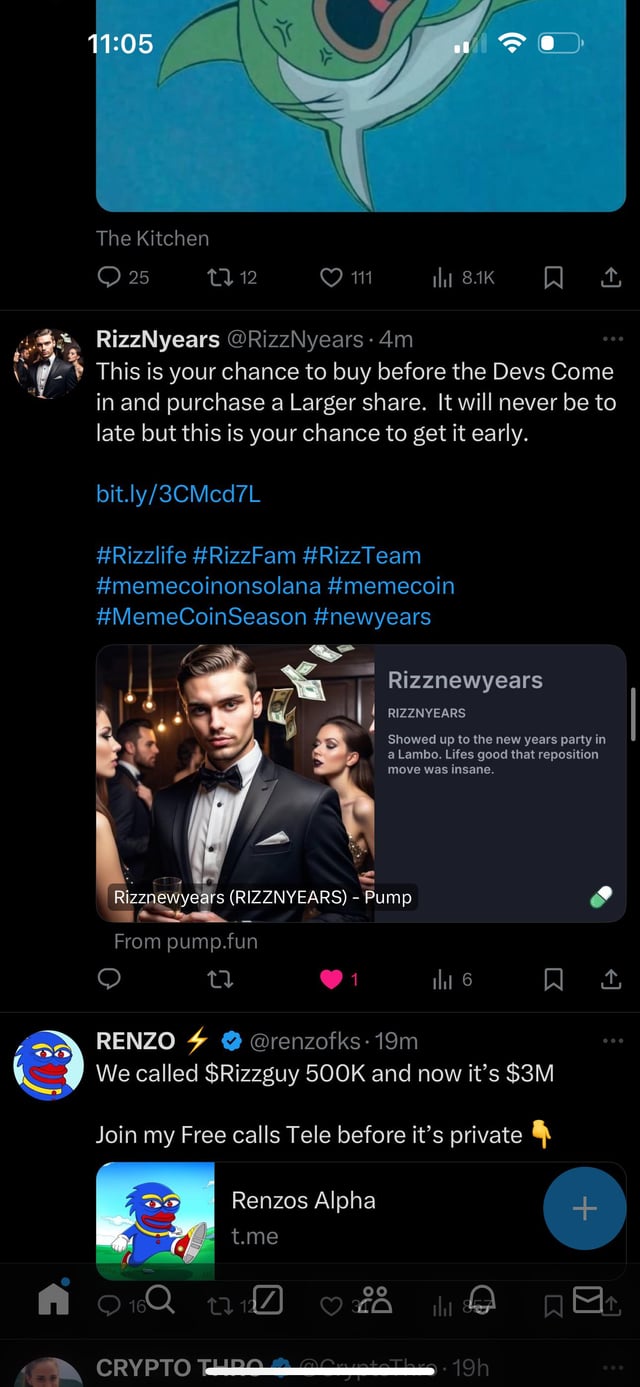The width and height of the screenshot is (640, 1387).
Task: Go to the Home tab
Action: coord(54,1299)
